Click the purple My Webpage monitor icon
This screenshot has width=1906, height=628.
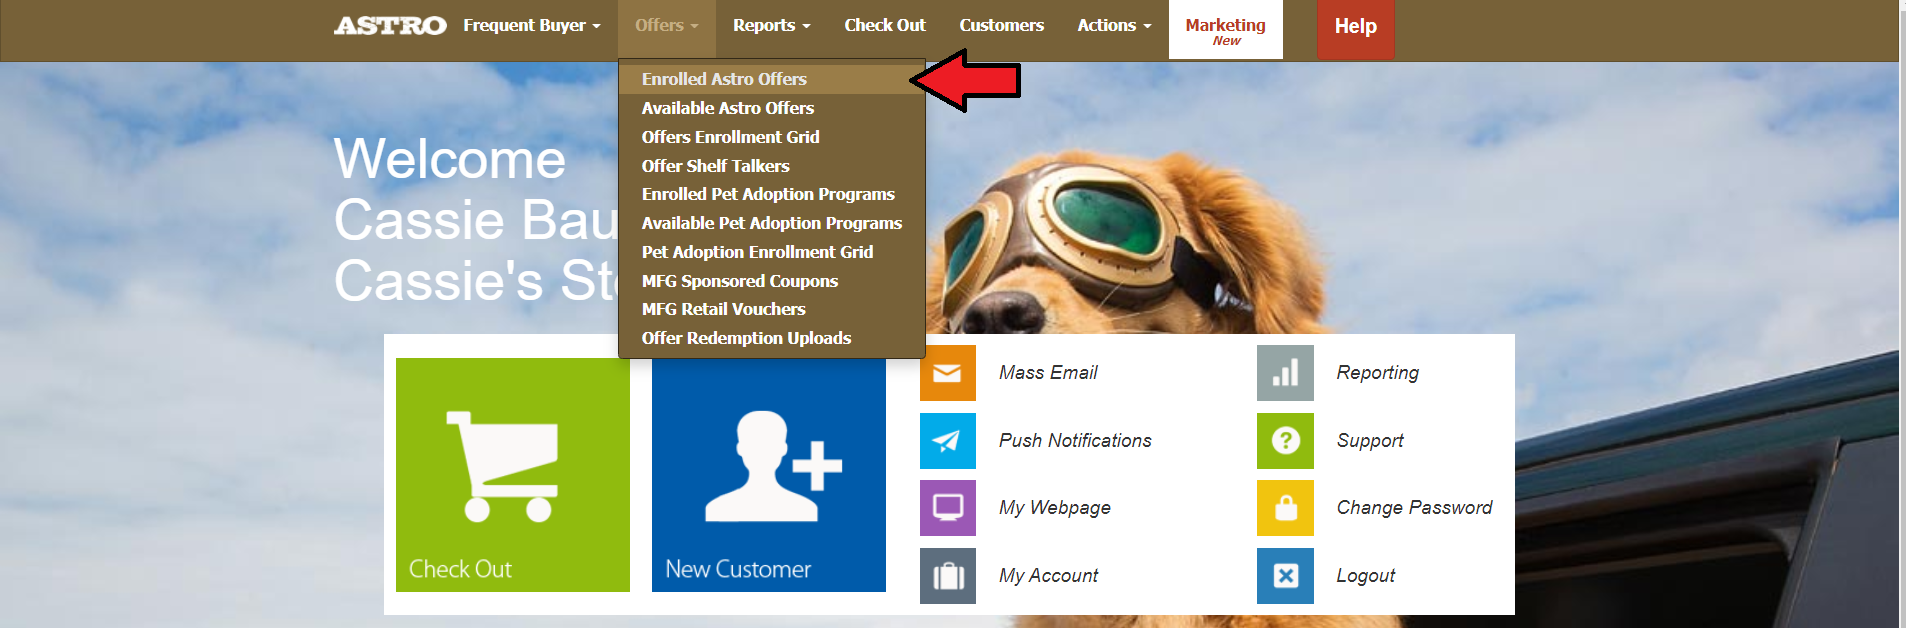[947, 508]
